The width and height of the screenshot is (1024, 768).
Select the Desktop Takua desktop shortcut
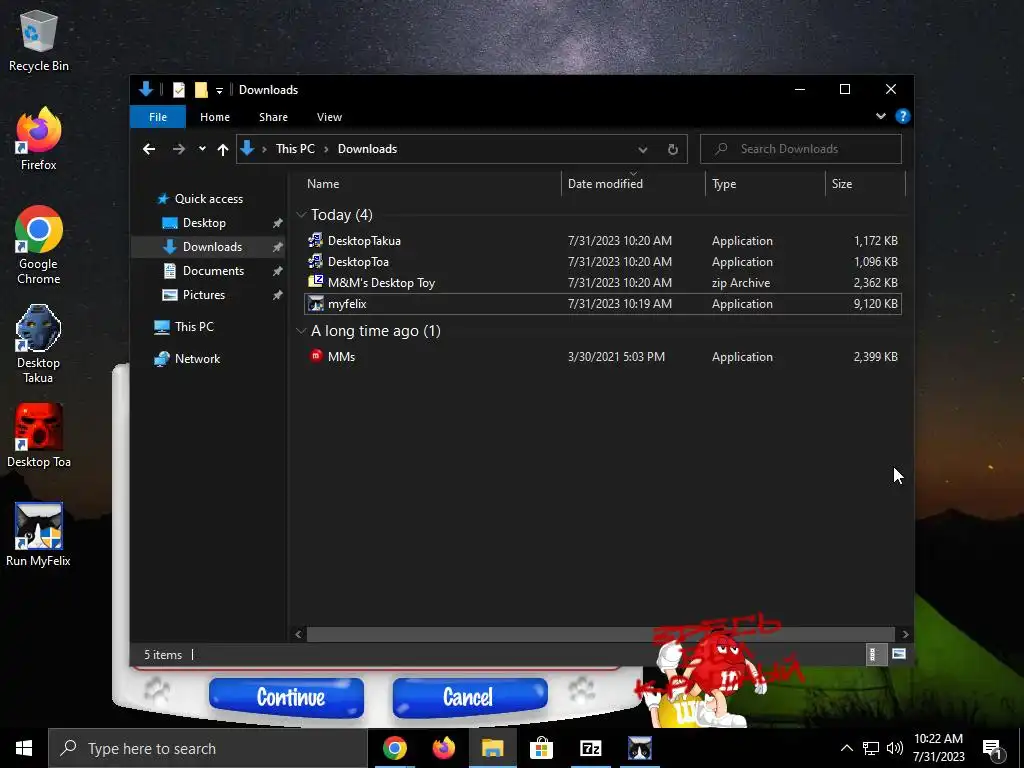tap(39, 344)
